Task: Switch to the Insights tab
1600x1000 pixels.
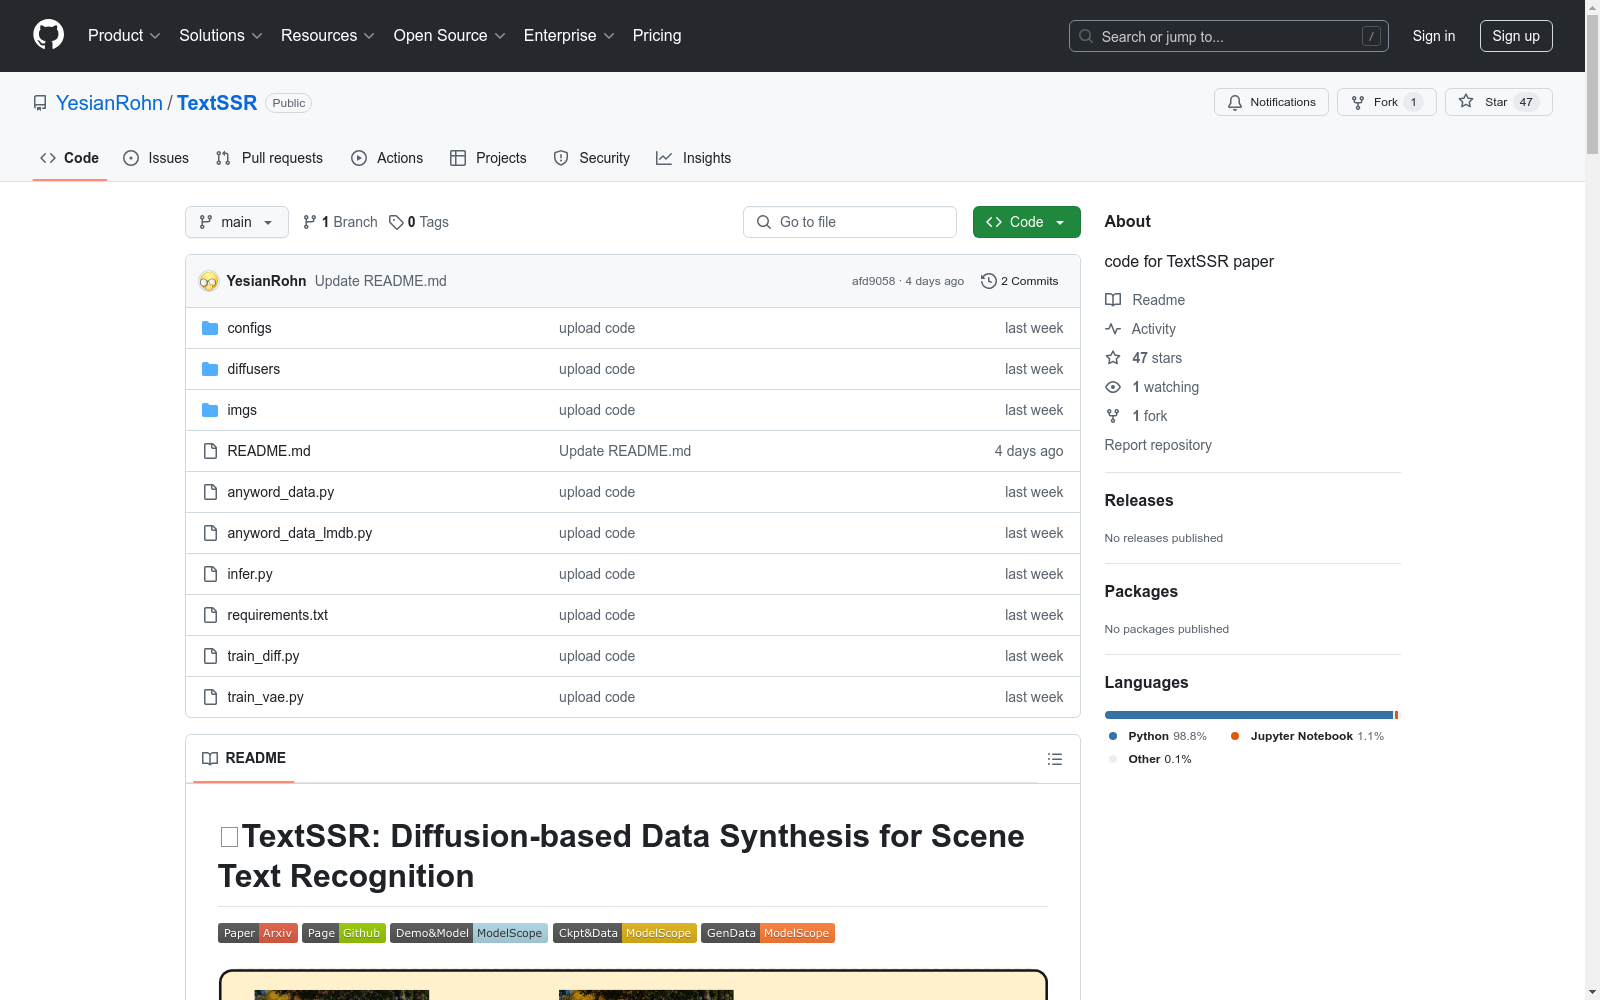Action: coord(694,158)
